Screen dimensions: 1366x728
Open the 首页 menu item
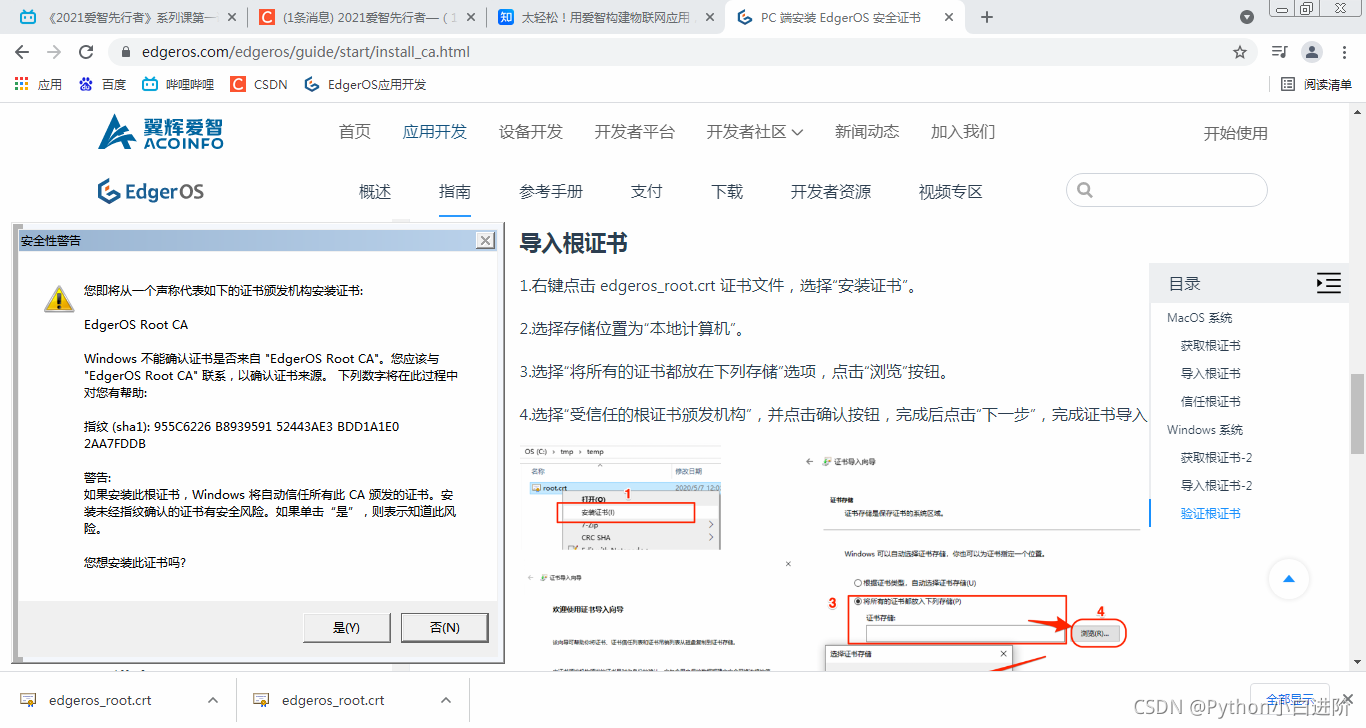[355, 132]
